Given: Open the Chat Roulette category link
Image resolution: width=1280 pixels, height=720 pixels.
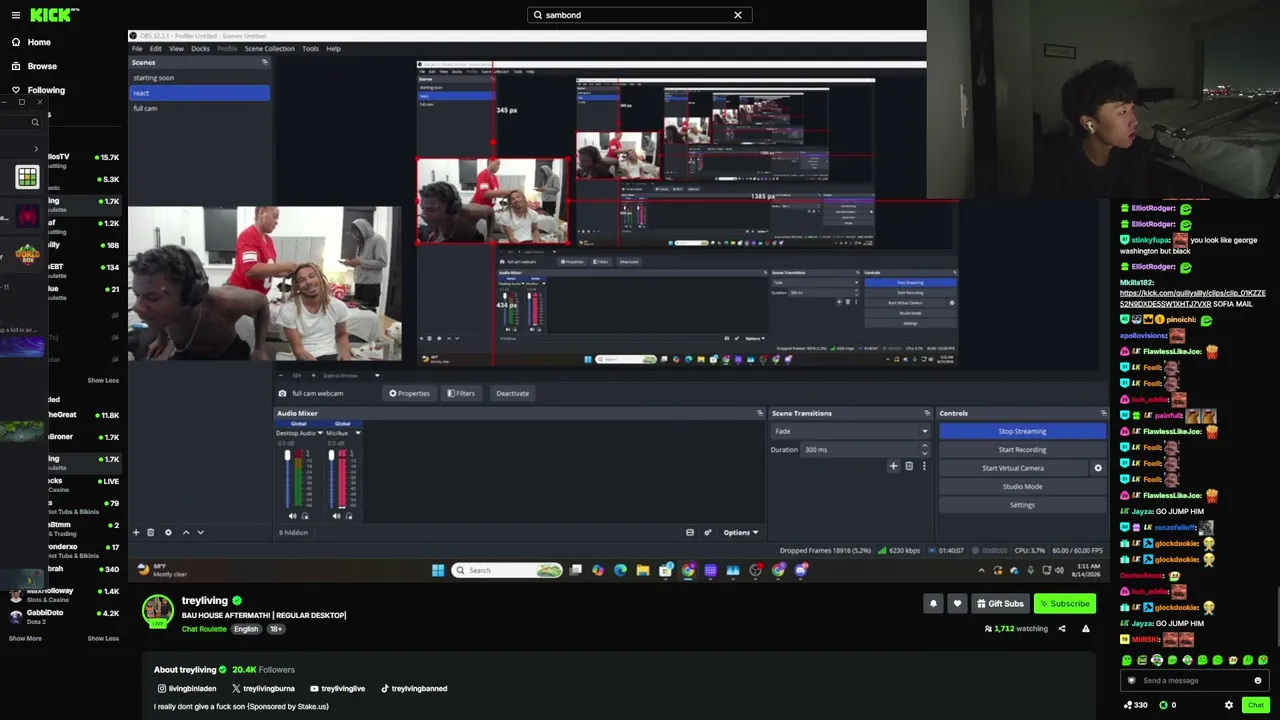Looking at the screenshot, I should (x=204, y=629).
